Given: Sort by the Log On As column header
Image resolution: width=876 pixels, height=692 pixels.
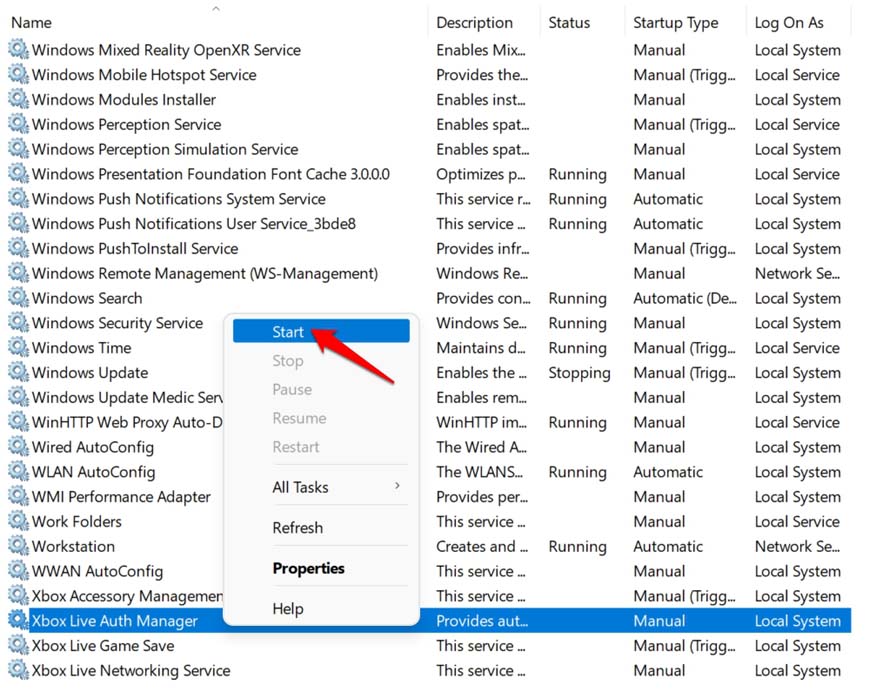Looking at the screenshot, I should click(x=789, y=23).
